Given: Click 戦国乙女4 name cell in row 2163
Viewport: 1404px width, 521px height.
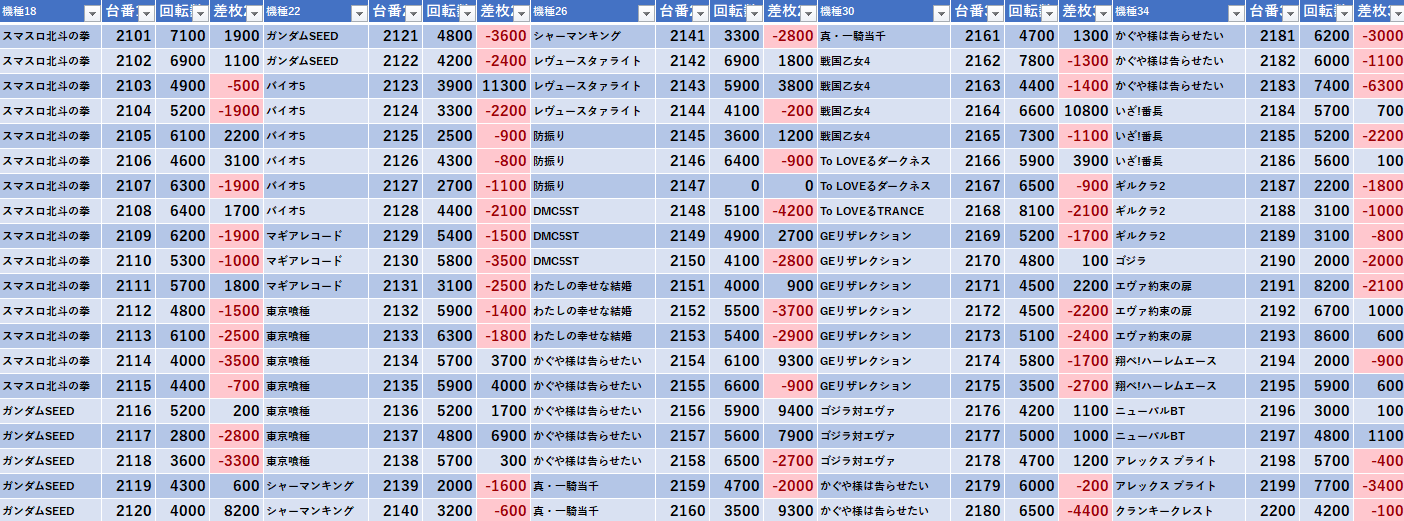Looking at the screenshot, I should point(883,86).
